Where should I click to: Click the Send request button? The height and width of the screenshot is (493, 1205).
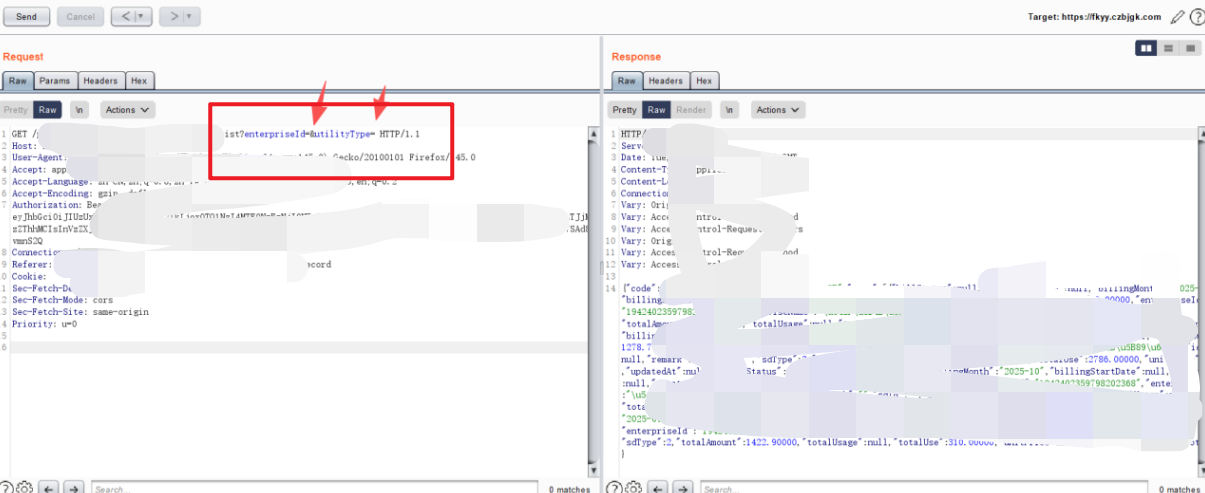tap(26, 16)
